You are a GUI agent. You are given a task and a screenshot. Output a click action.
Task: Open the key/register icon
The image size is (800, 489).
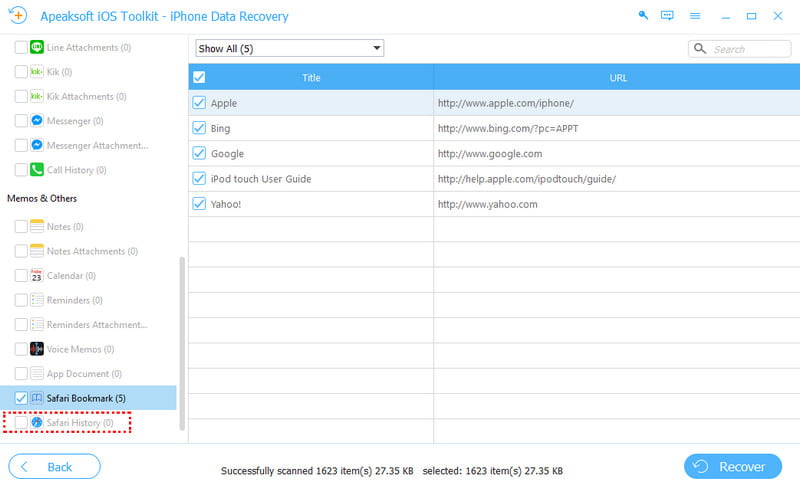(643, 15)
